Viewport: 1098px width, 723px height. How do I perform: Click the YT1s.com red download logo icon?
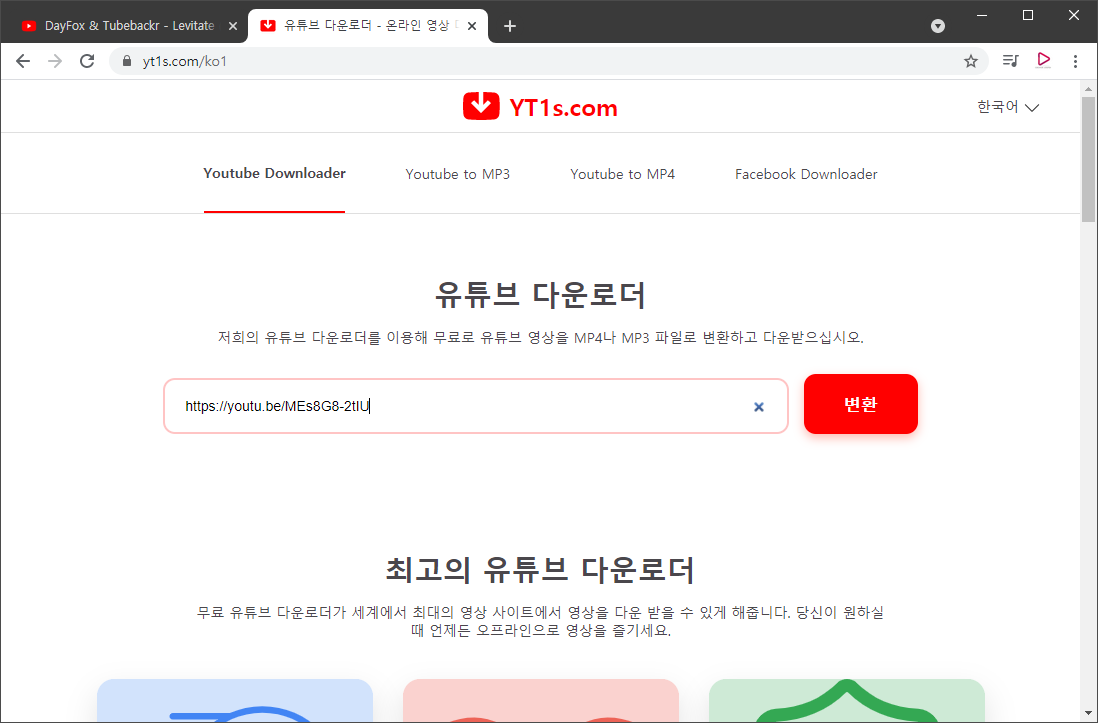(481, 106)
